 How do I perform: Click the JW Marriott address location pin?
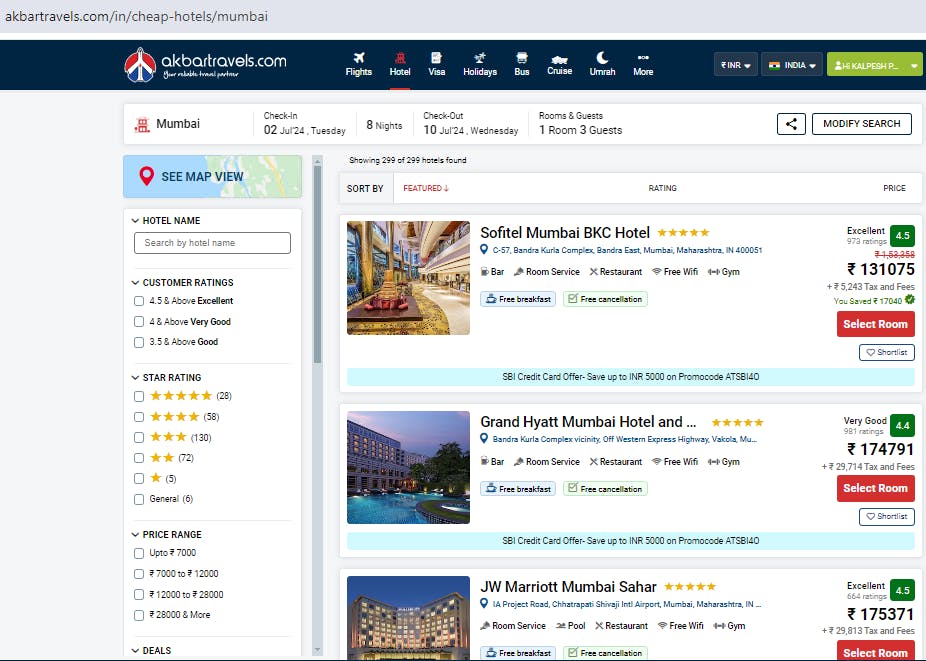click(484, 604)
